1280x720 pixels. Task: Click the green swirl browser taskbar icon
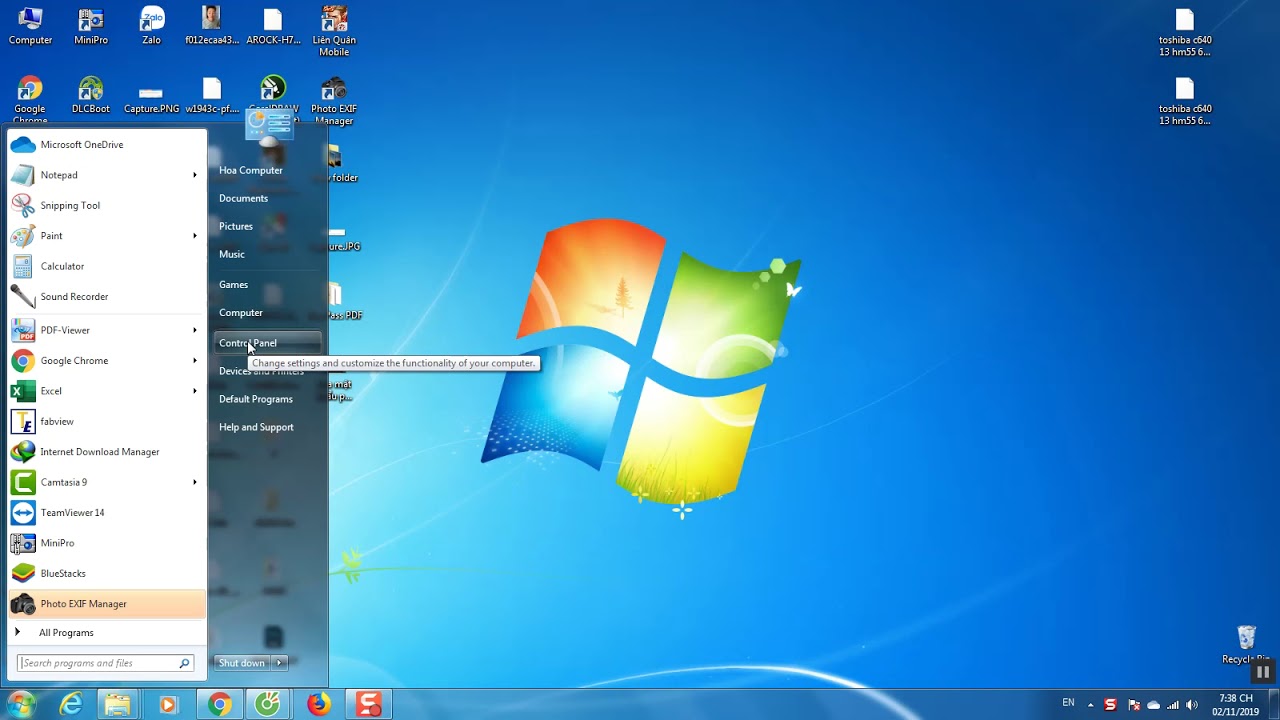tap(268, 705)
